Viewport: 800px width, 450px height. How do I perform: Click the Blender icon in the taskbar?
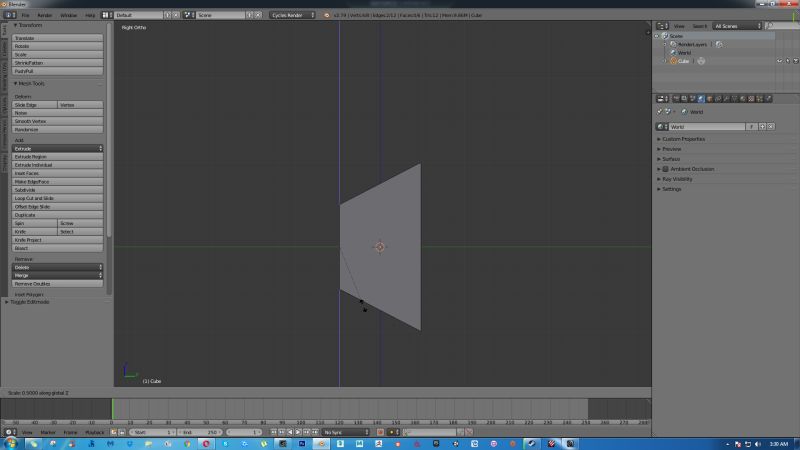(x=321, y=444)
